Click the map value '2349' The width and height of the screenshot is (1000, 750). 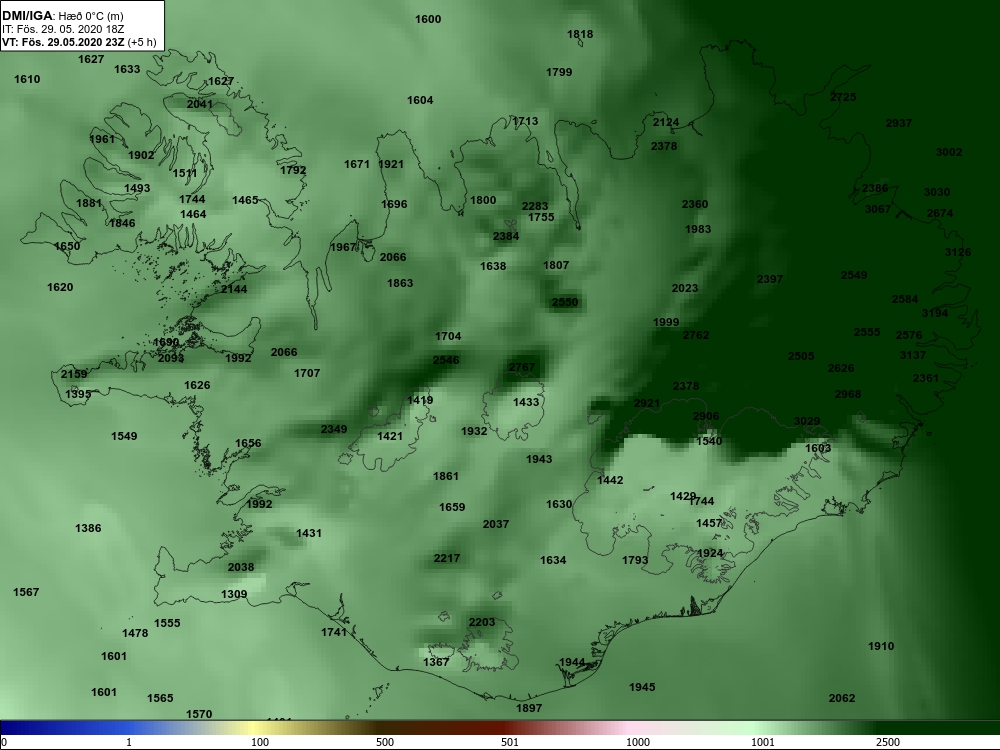[334, 429]
